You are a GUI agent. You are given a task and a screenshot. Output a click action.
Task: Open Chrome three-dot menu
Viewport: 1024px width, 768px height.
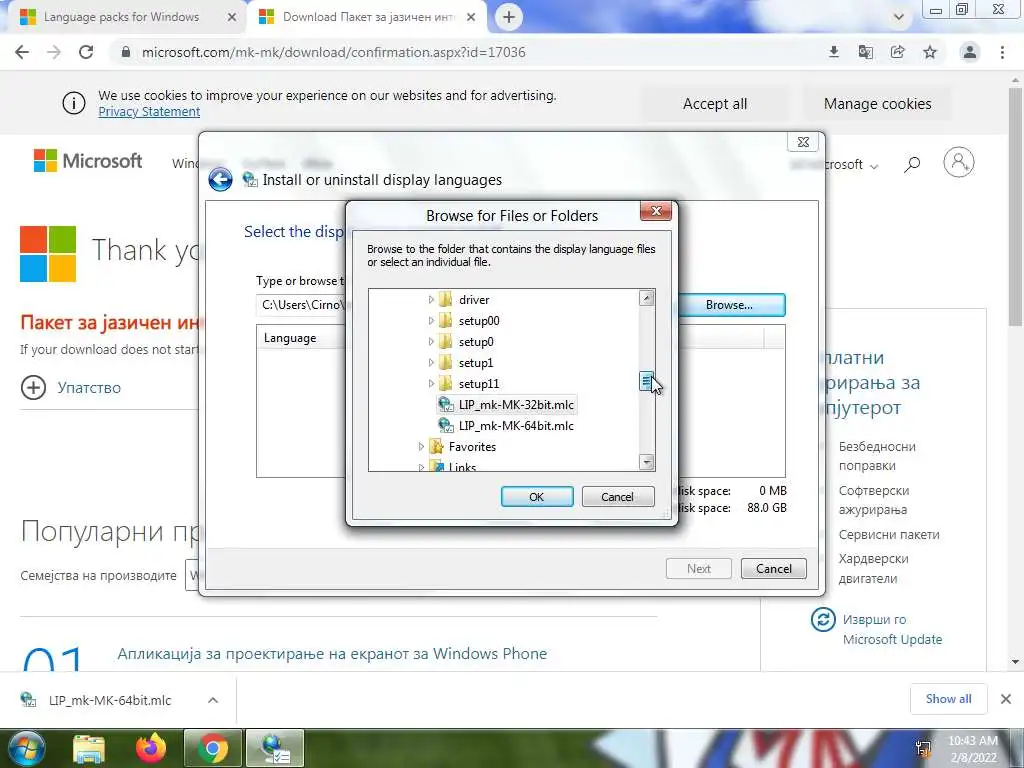pos(1002,52)
